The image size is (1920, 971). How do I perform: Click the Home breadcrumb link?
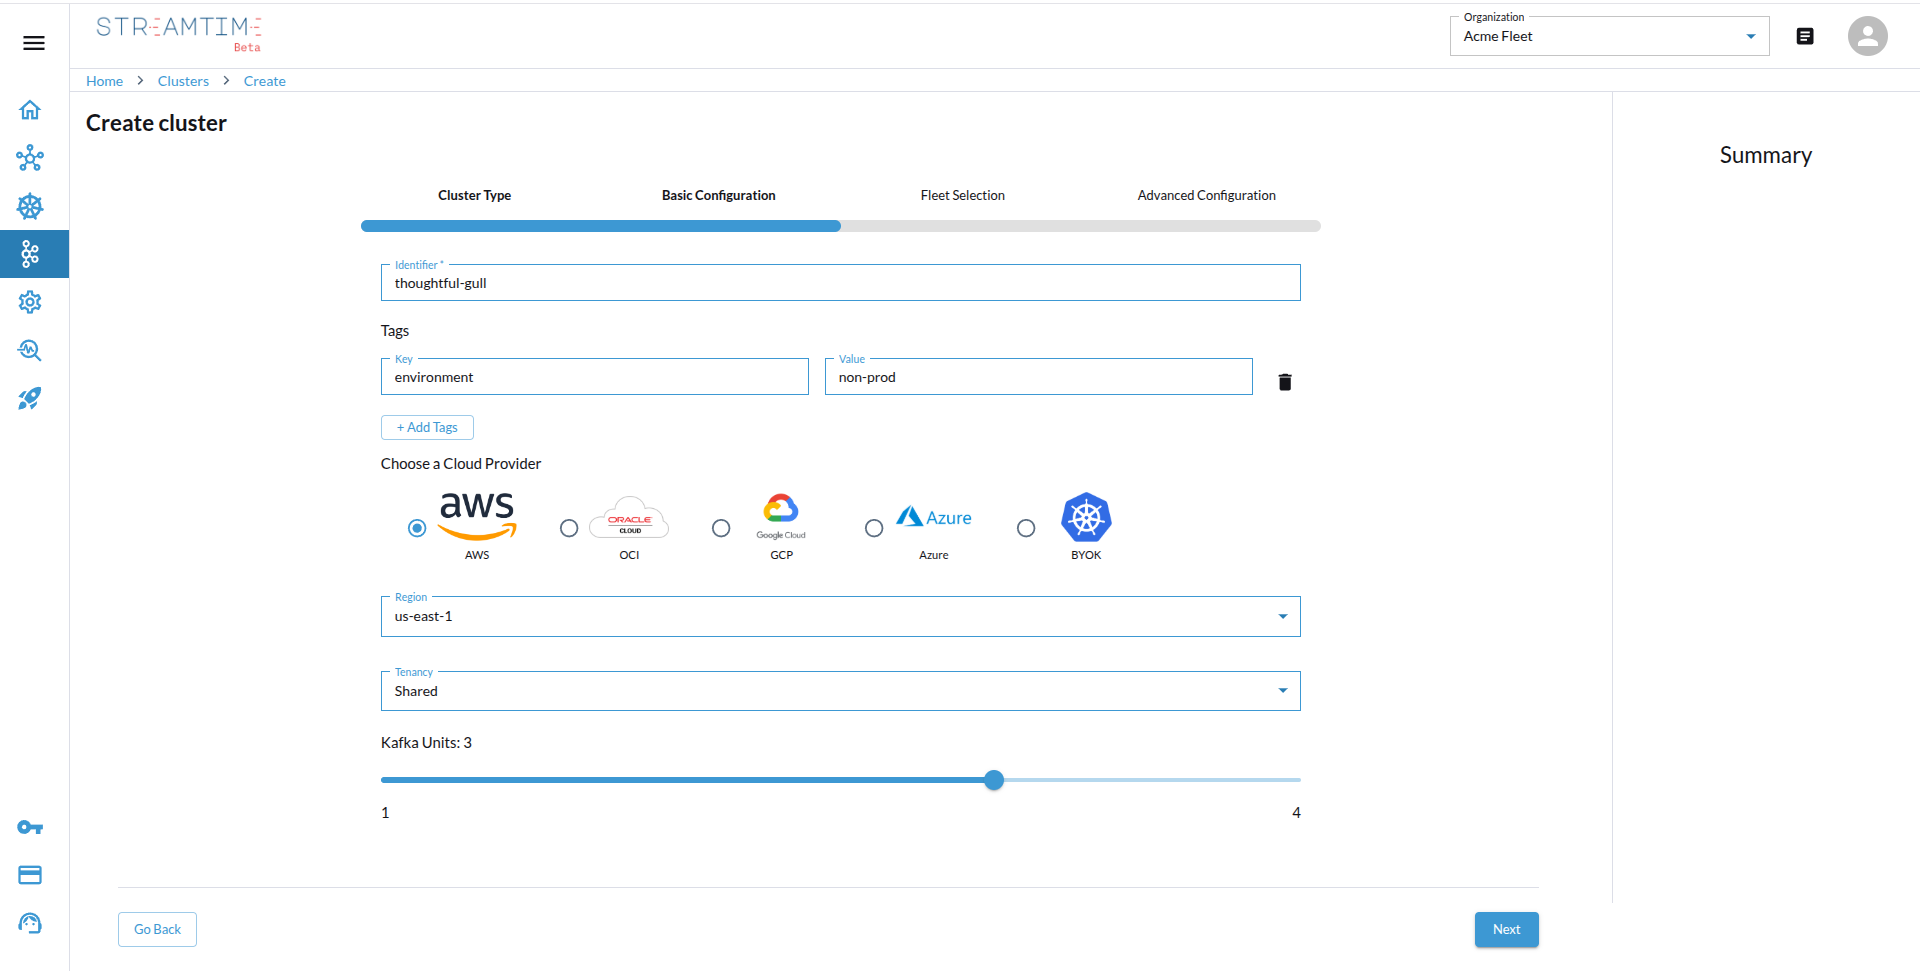(x=104, y=81)
